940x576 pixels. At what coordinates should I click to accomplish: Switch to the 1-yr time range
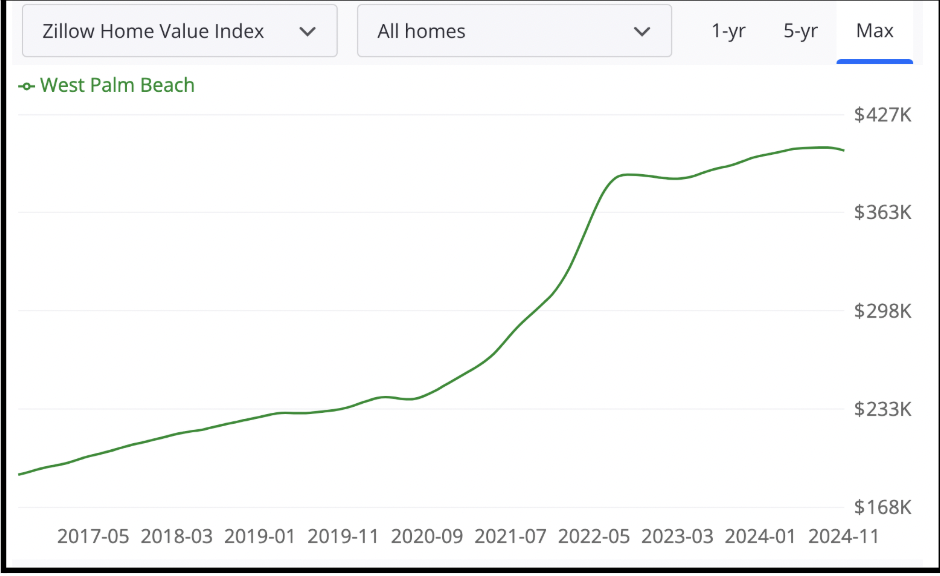coord(728,31)
